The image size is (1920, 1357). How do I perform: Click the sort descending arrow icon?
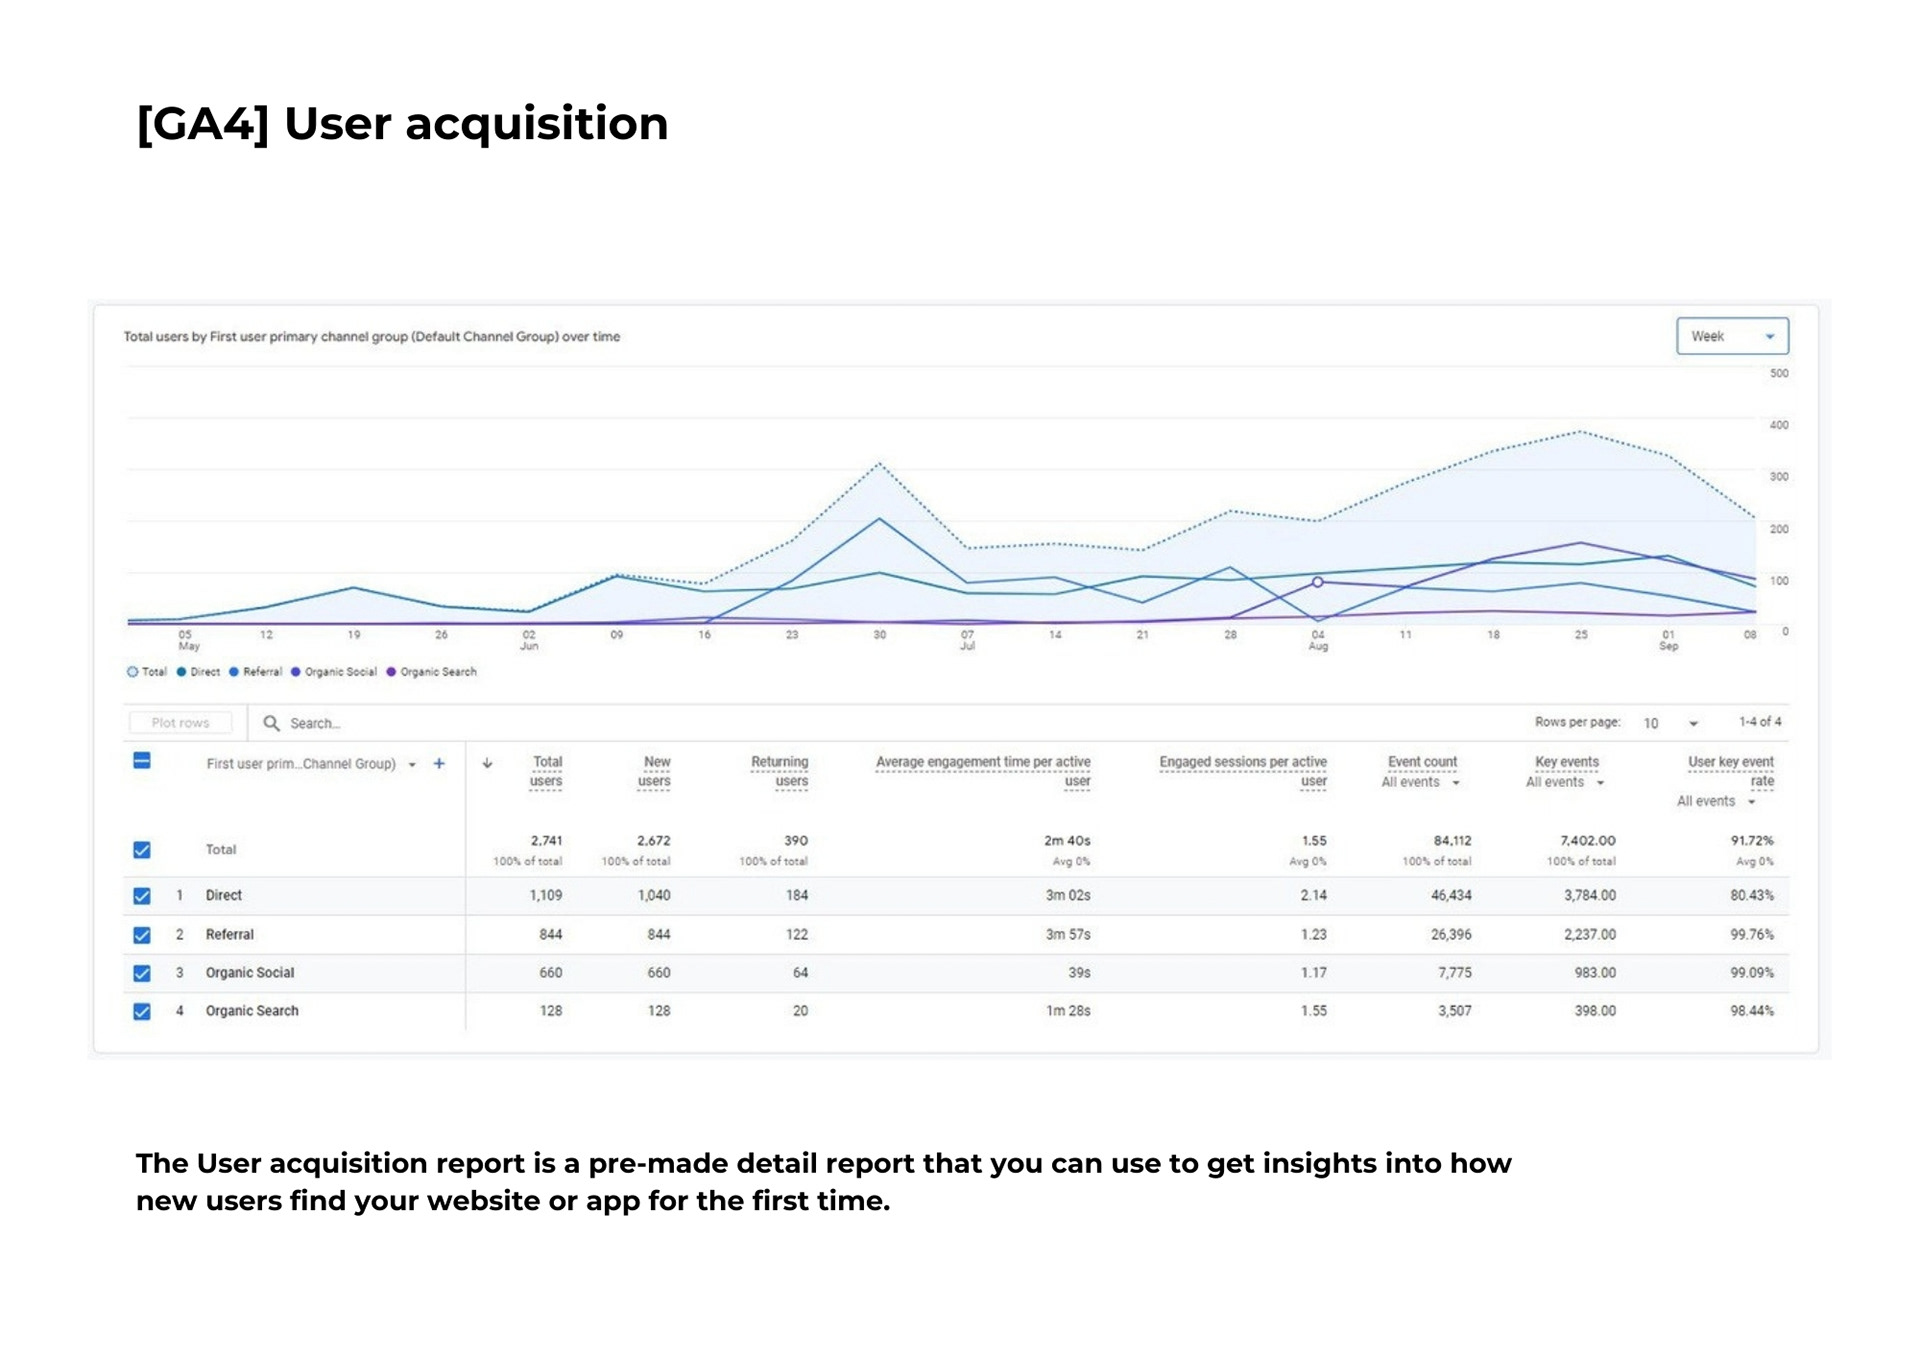coord(487,764)
